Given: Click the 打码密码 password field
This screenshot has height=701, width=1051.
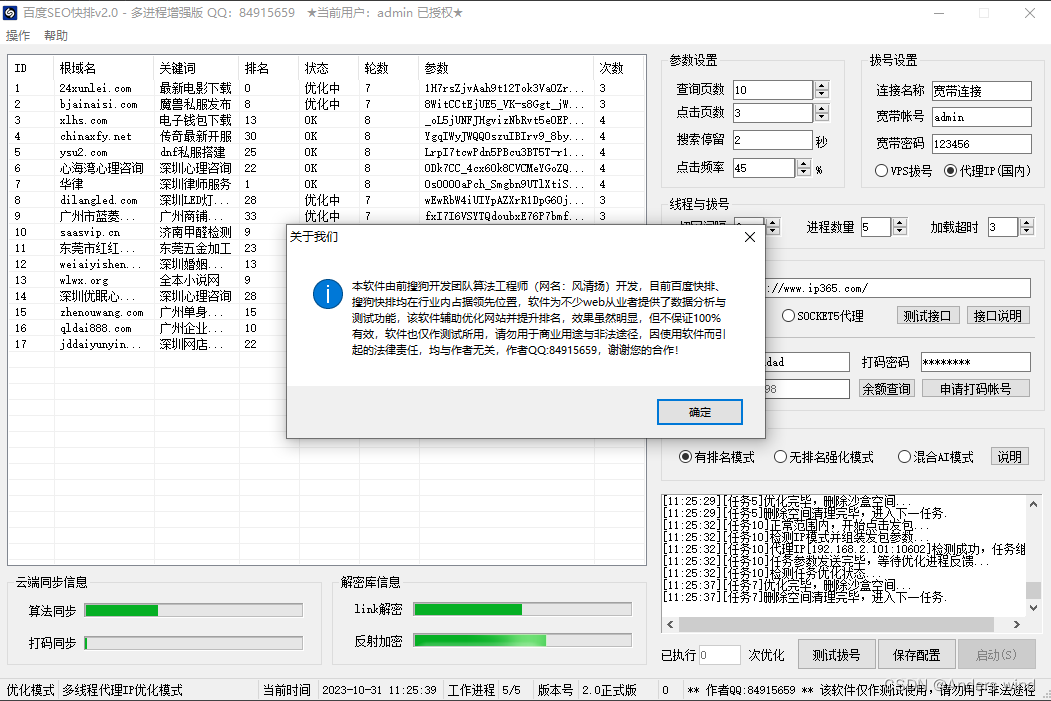Looking at the screenshot, I should pos(975,362).
